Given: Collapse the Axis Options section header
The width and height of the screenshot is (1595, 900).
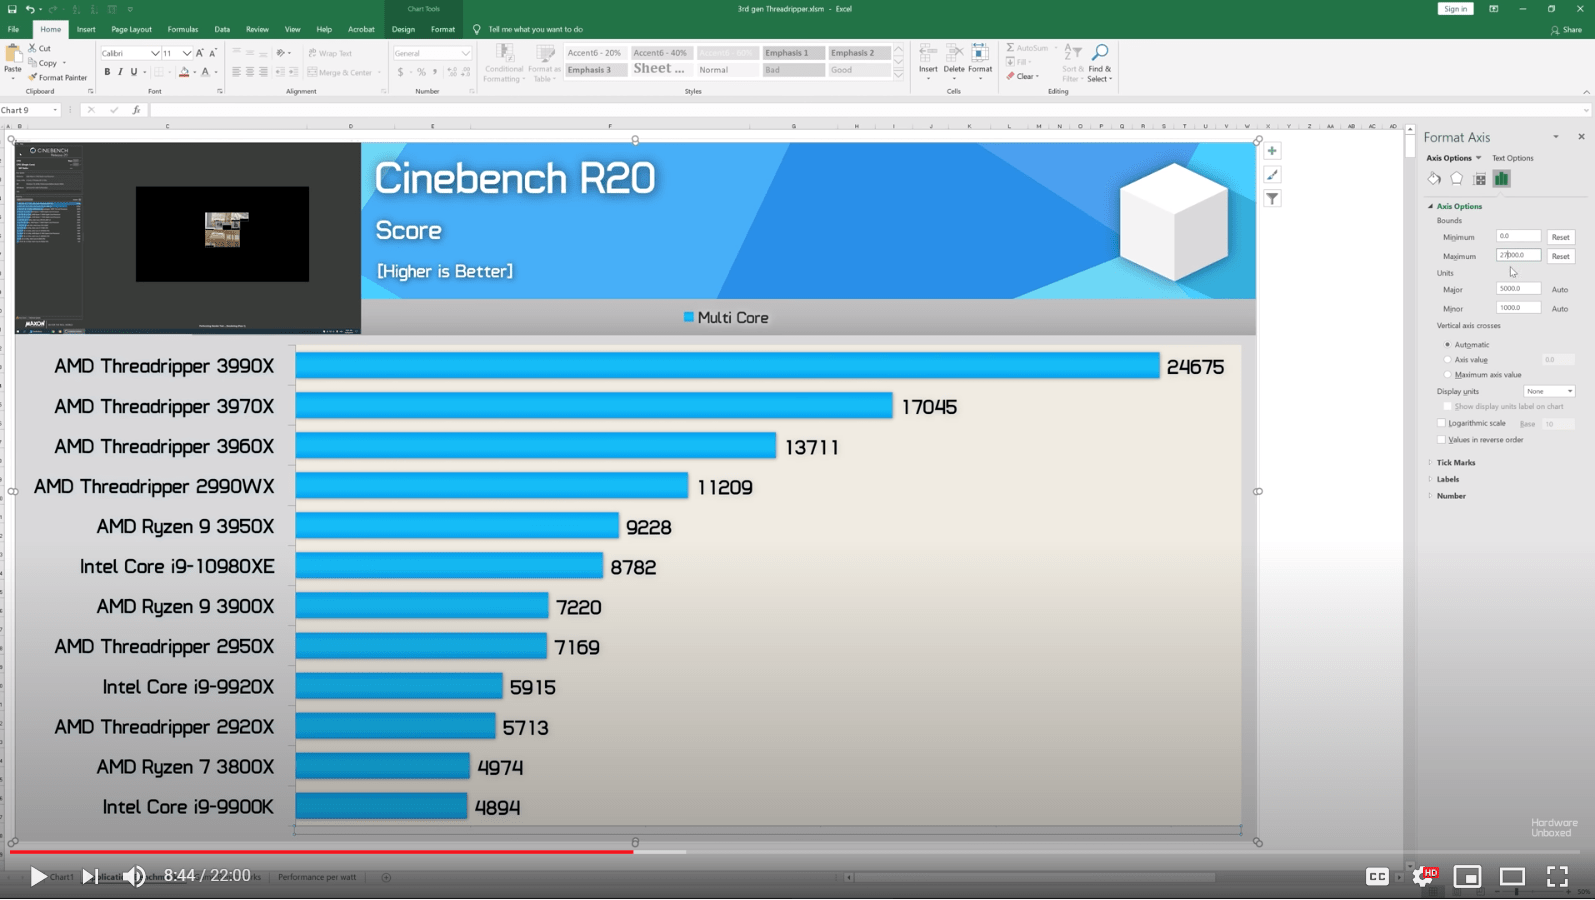Looking at the screenshot, I should [x=1459, y=206].
